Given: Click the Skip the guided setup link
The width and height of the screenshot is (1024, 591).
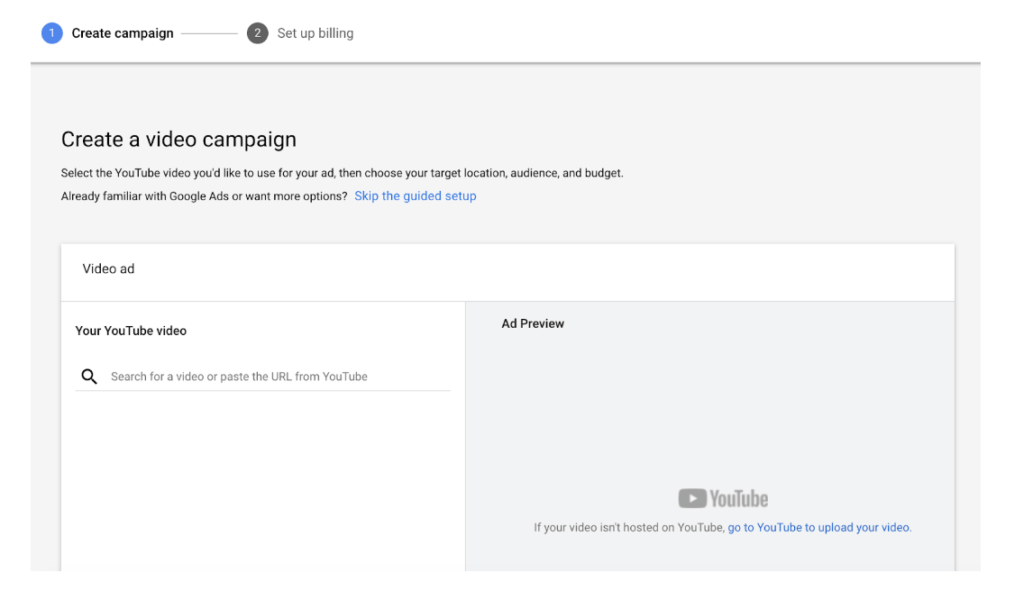Looking at the screenshot, I should (415, 196).
